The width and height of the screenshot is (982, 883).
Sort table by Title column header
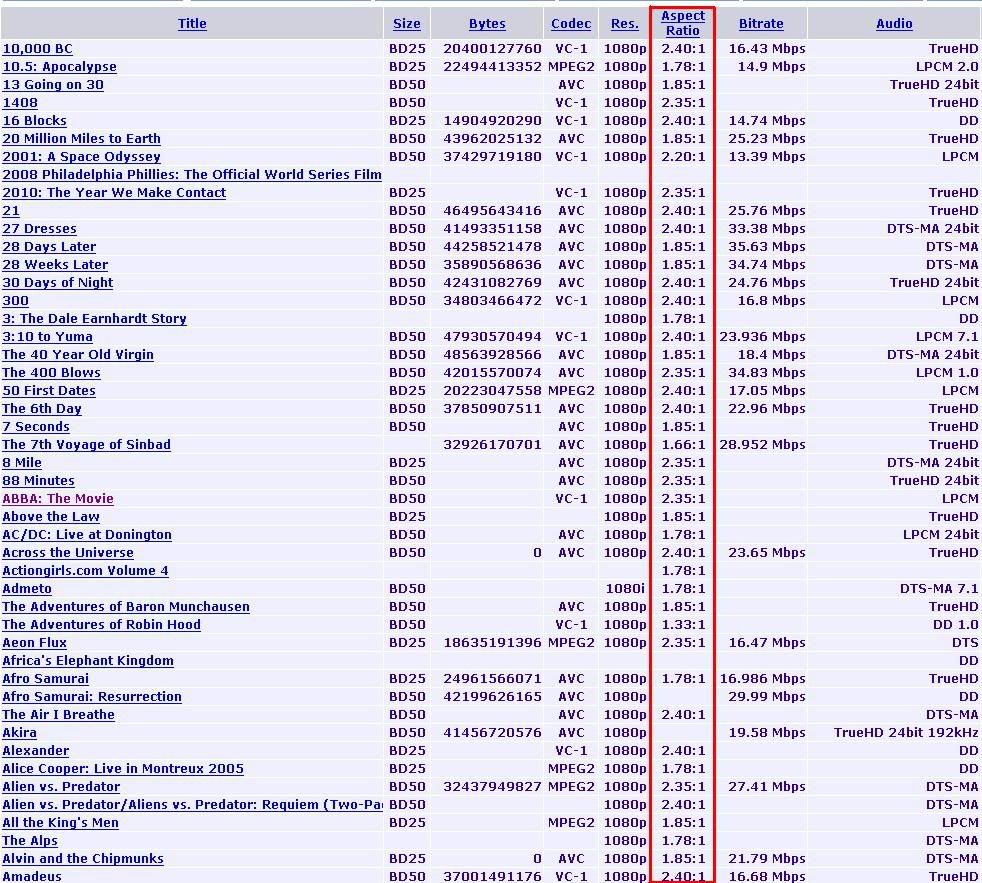[x=192, y=24]
